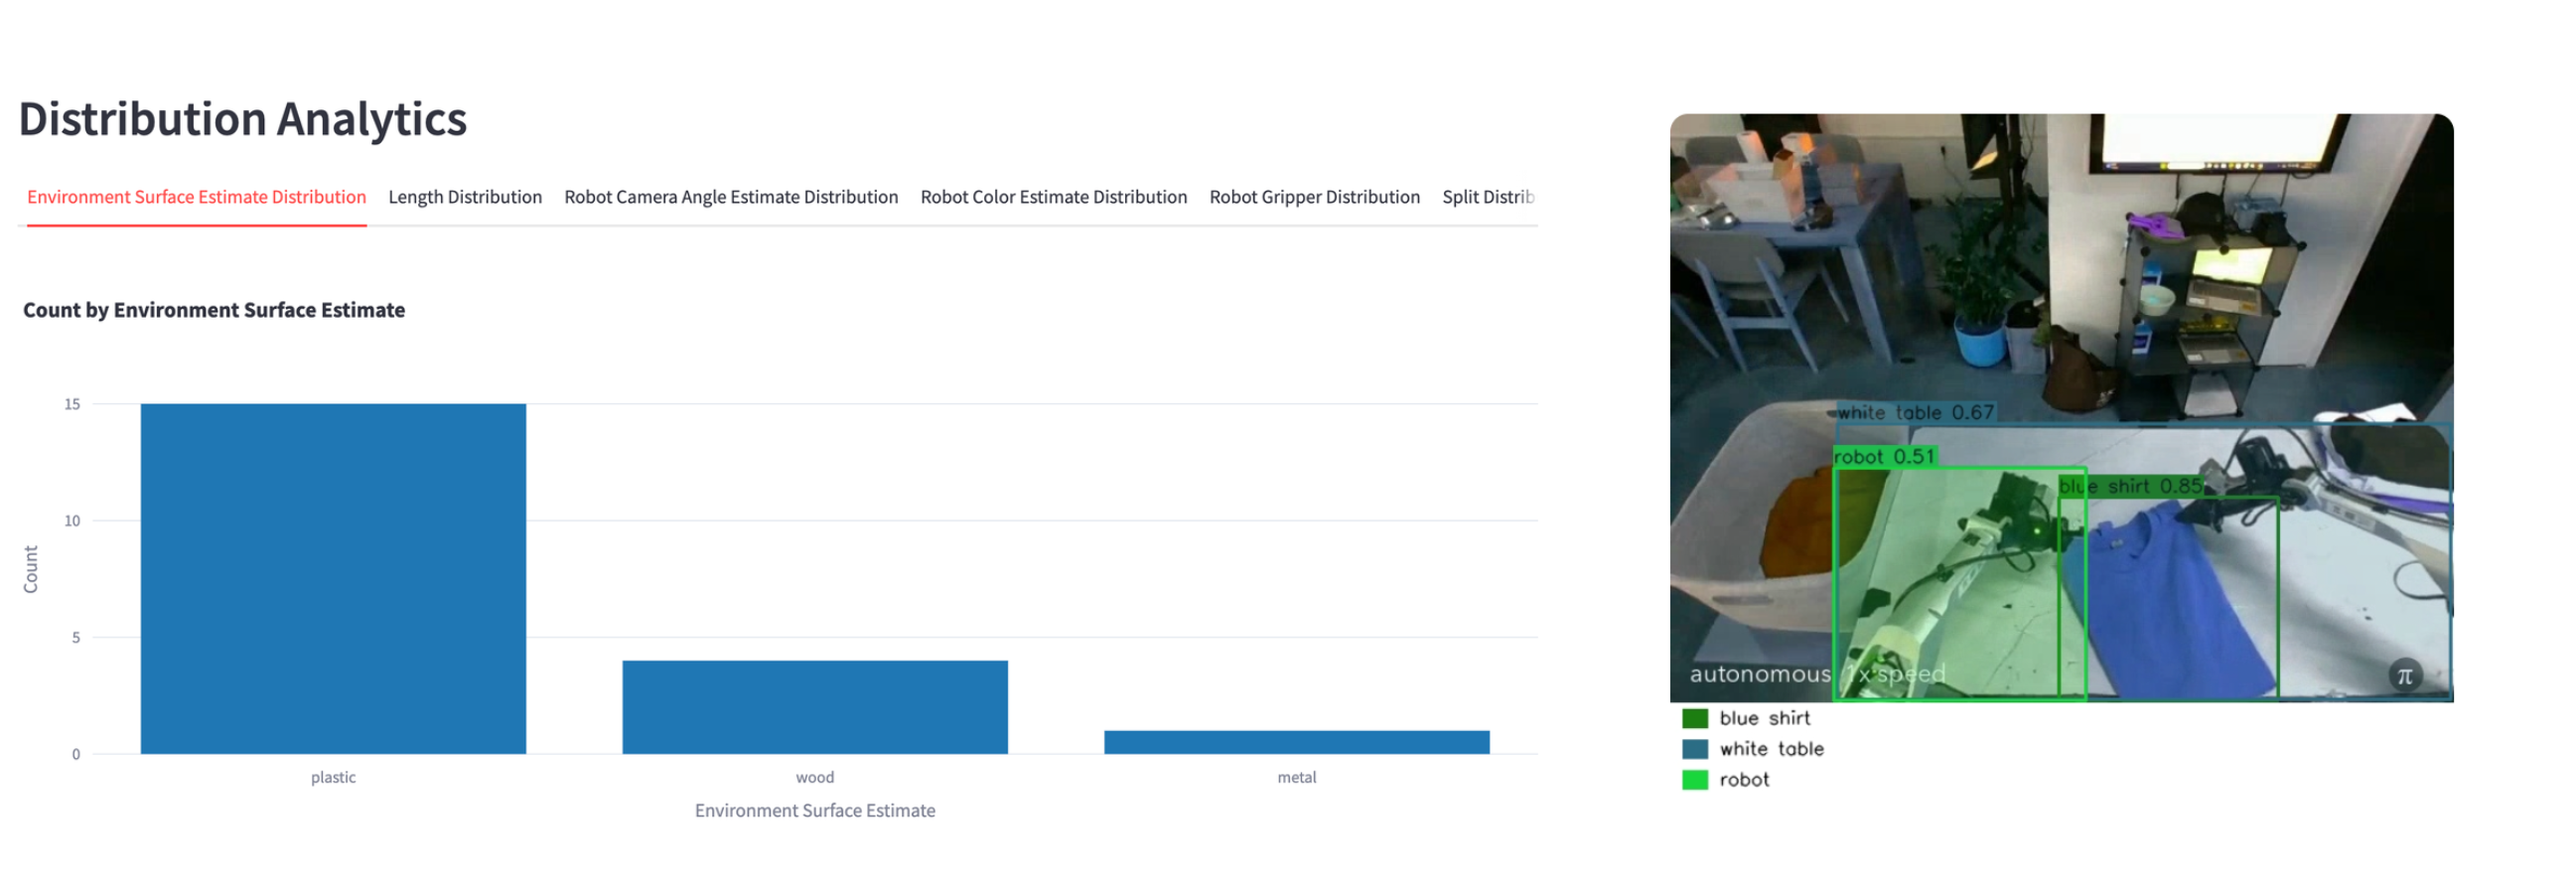
Task: Click the 'Count' y-axis title
Action: coord(31,569)
